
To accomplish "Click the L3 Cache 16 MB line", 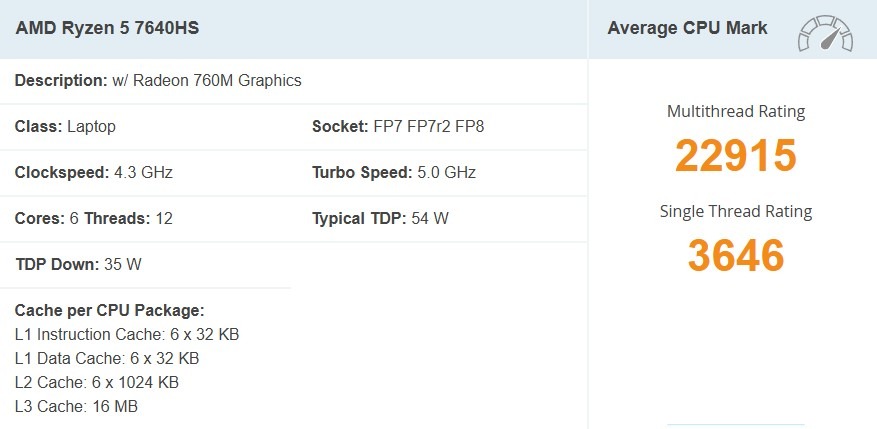I will tap(76, 406).
